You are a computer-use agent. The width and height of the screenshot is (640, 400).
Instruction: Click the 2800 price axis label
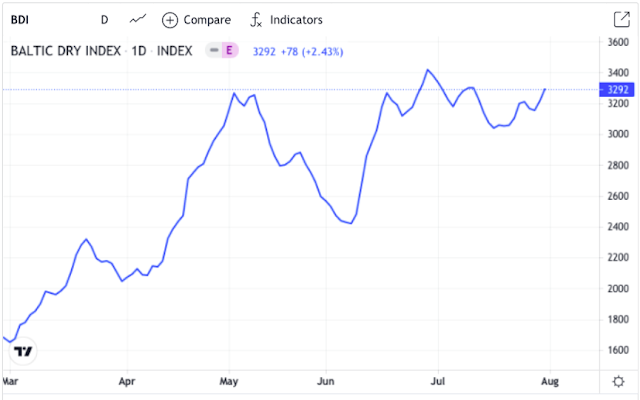[x=618, y=165]
